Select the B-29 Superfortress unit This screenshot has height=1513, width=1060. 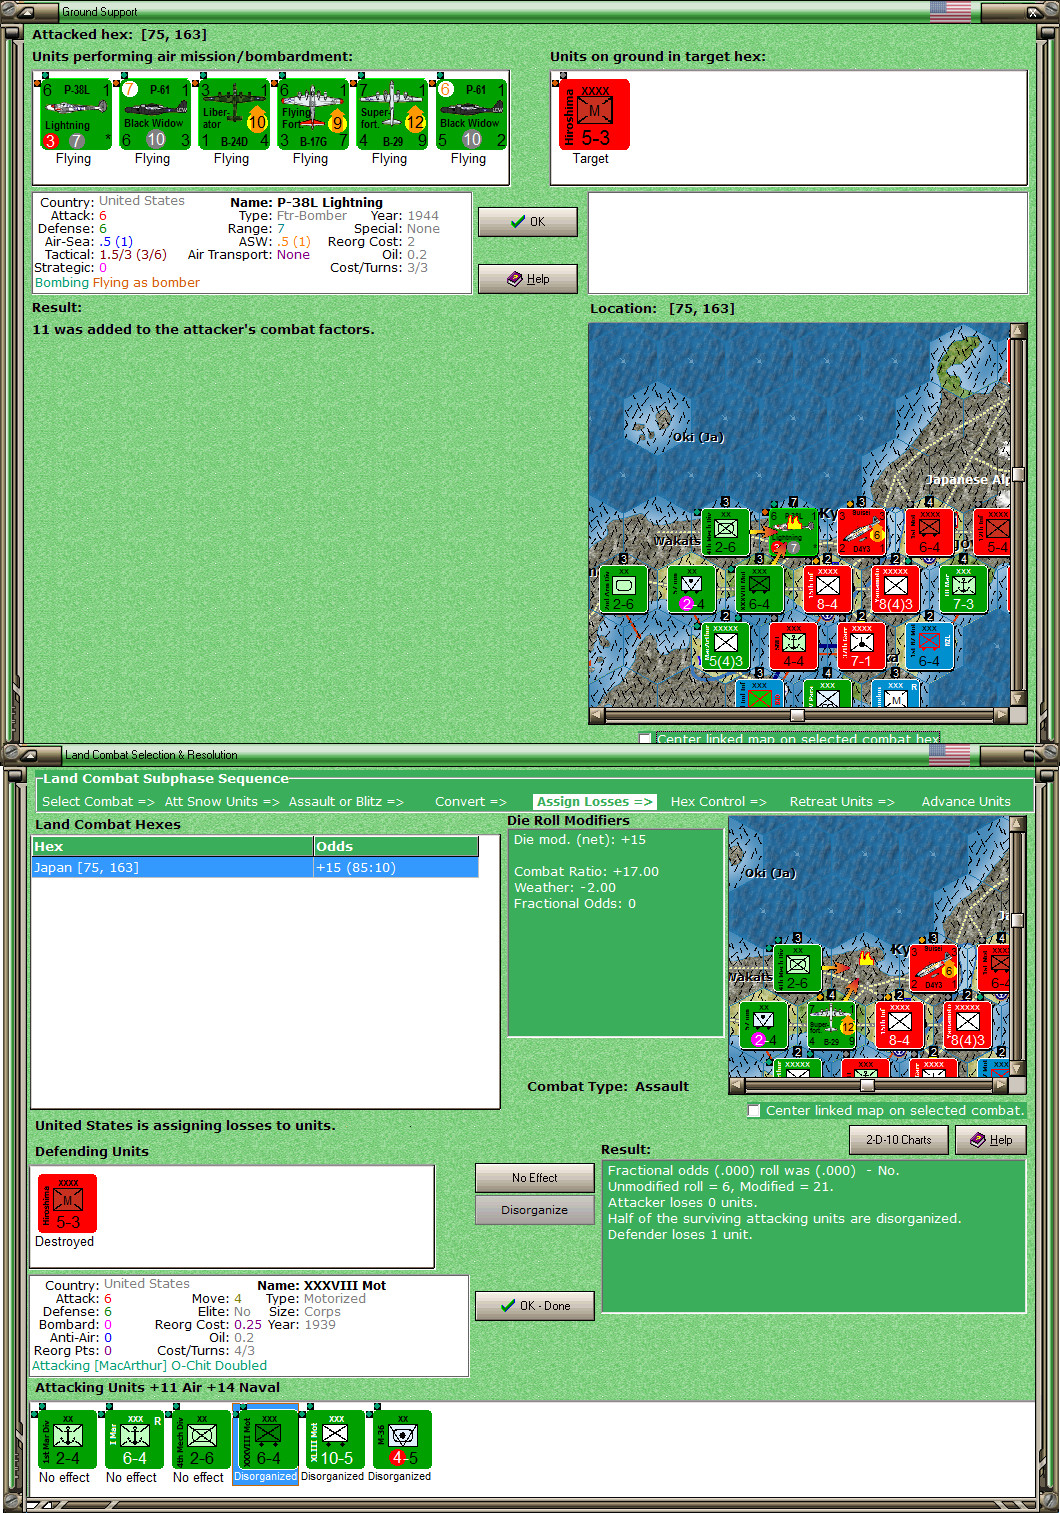coord(391,114)
